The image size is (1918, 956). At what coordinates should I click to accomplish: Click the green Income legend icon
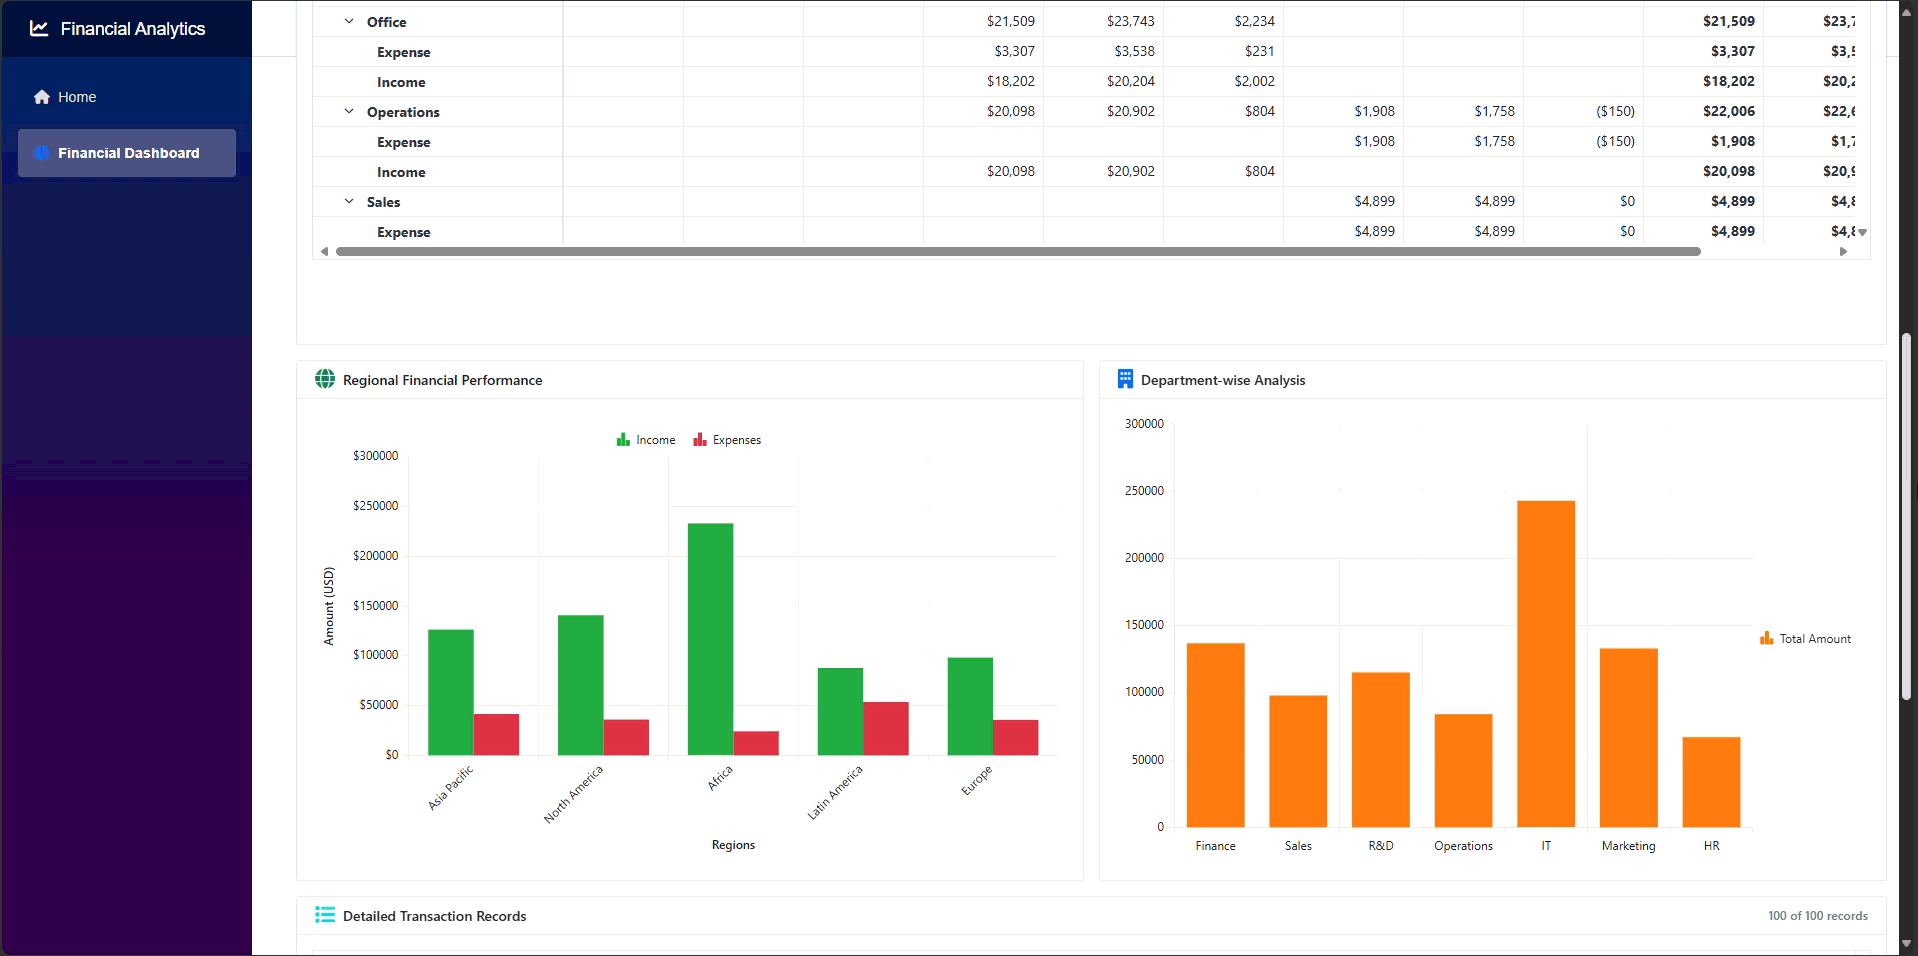coord(621,439)
